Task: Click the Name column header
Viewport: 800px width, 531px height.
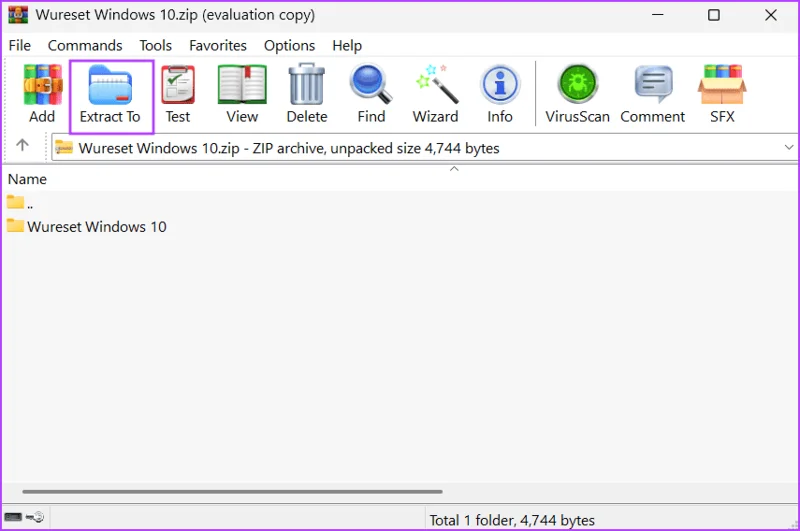Action: coord(28,179)
